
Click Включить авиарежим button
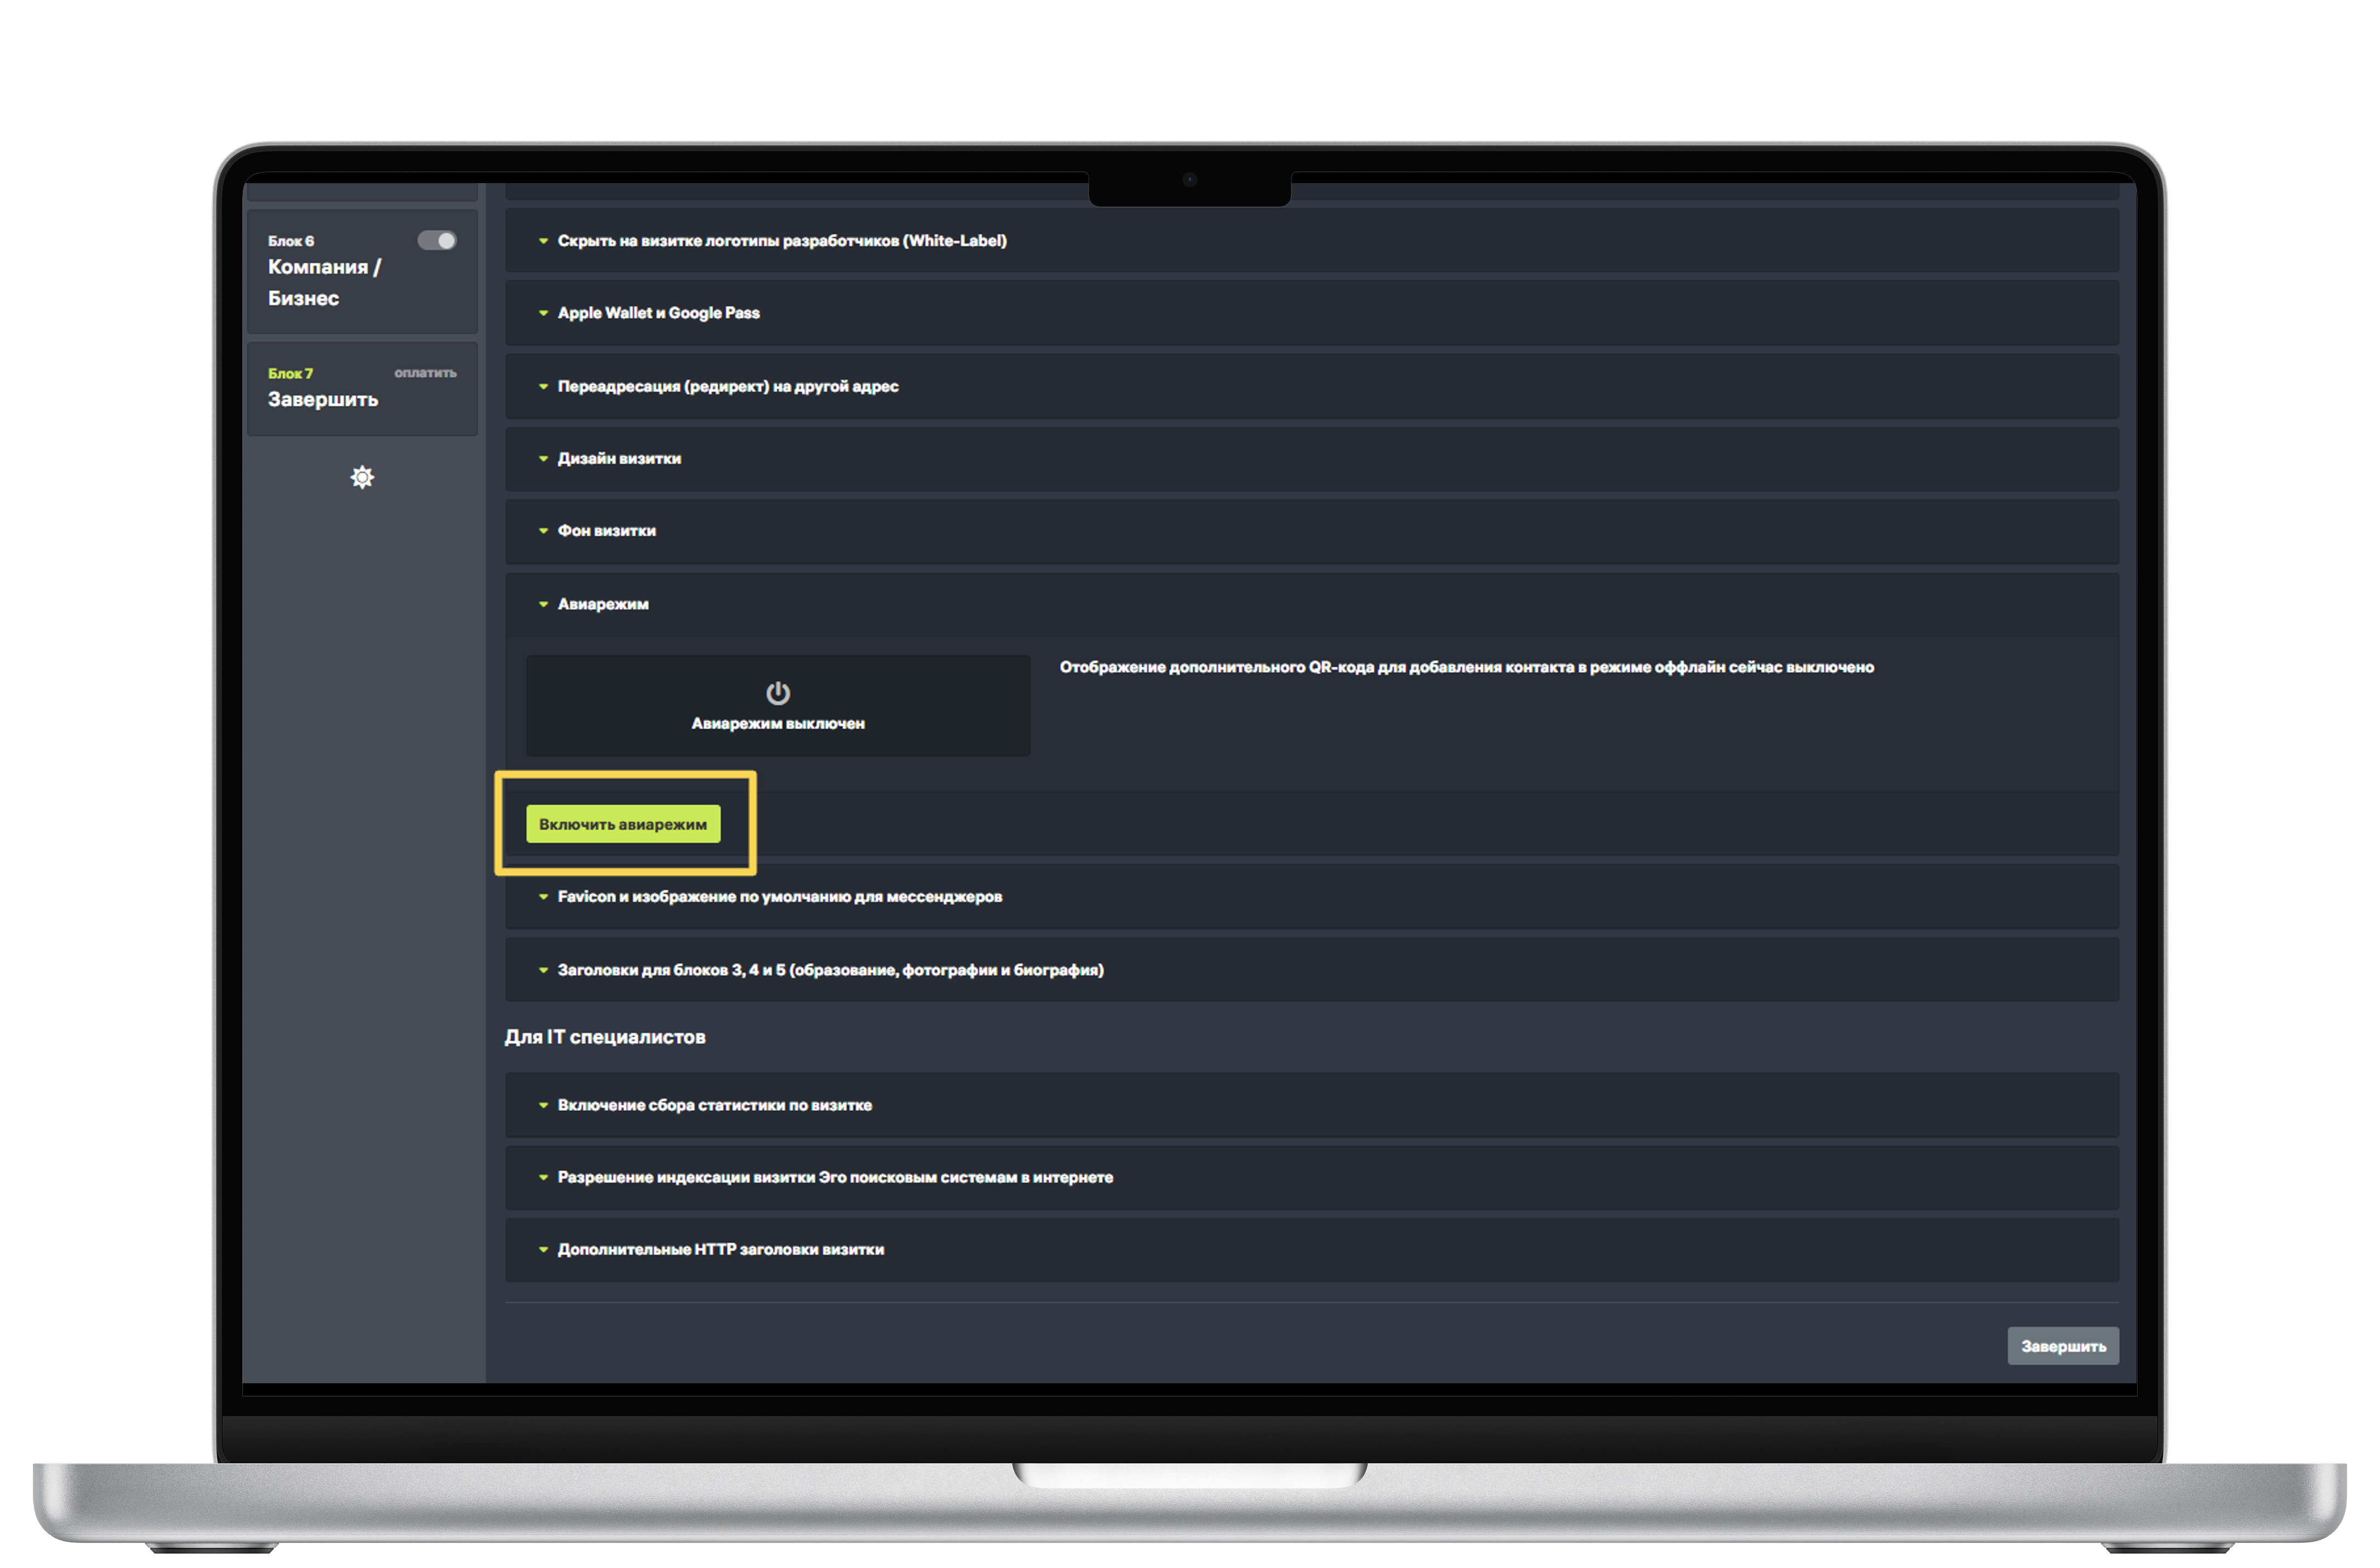tap(623, 824)
